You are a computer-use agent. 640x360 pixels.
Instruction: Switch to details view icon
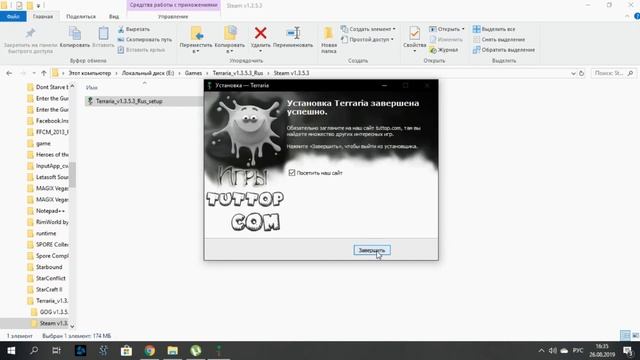point(625,336)
